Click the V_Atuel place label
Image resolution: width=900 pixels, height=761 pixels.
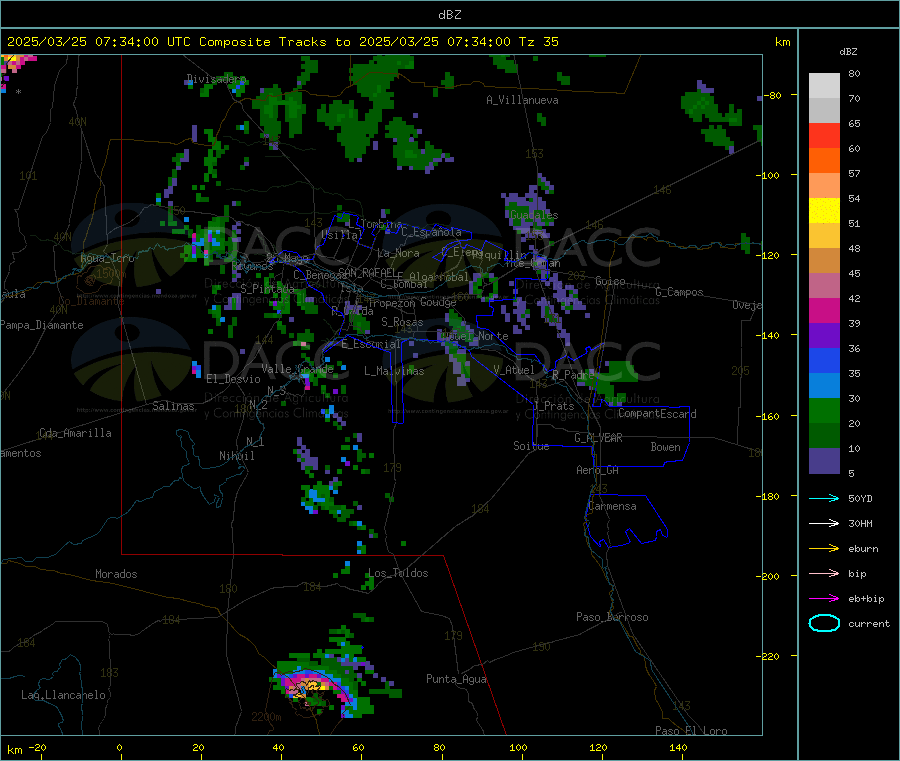[x=514, y=370]
